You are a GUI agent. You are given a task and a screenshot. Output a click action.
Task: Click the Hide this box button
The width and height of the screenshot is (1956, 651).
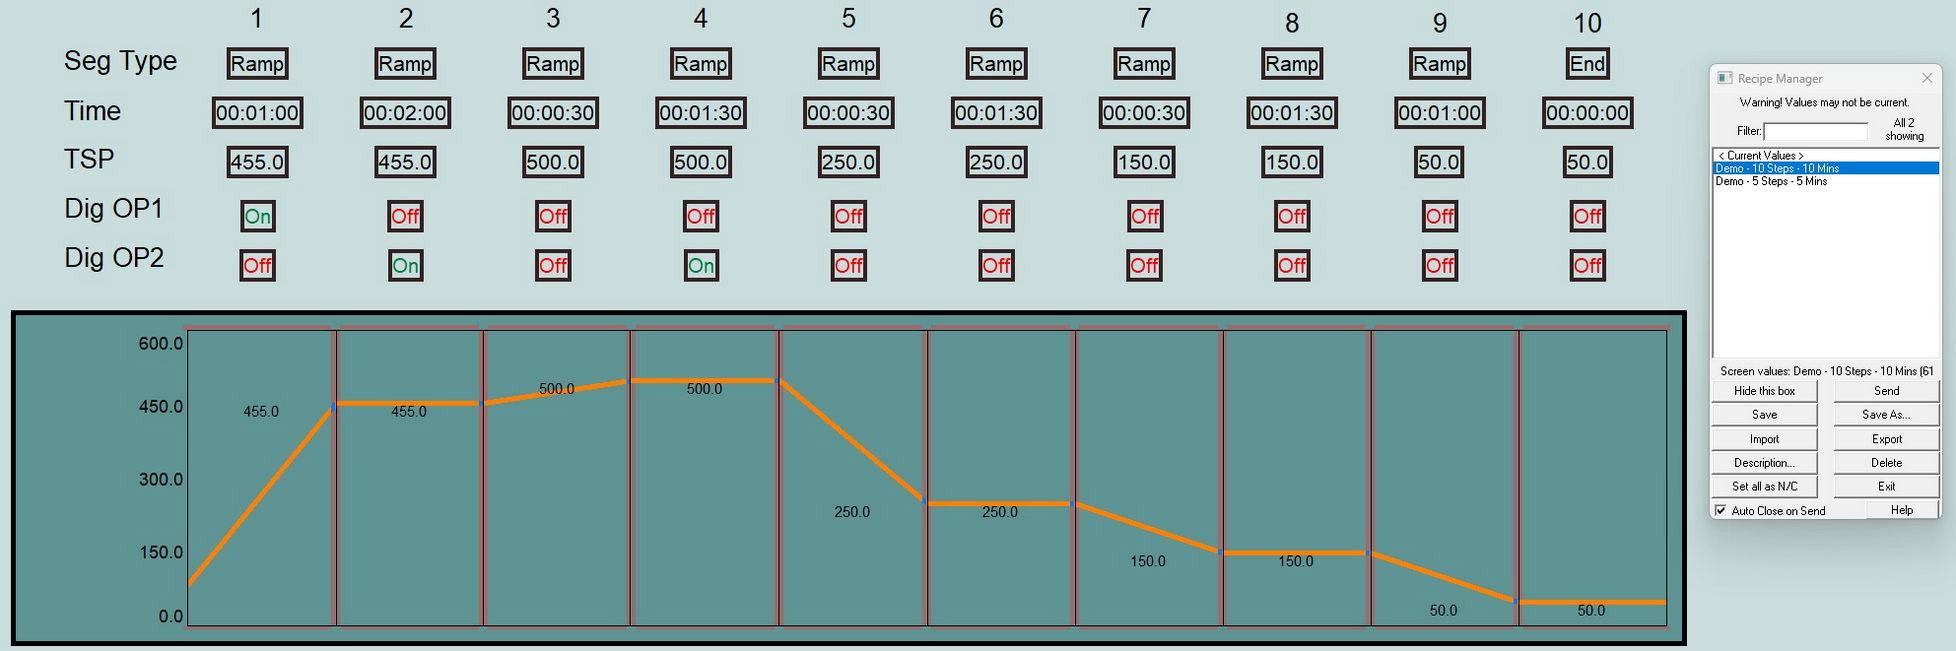click(1764, 391)
